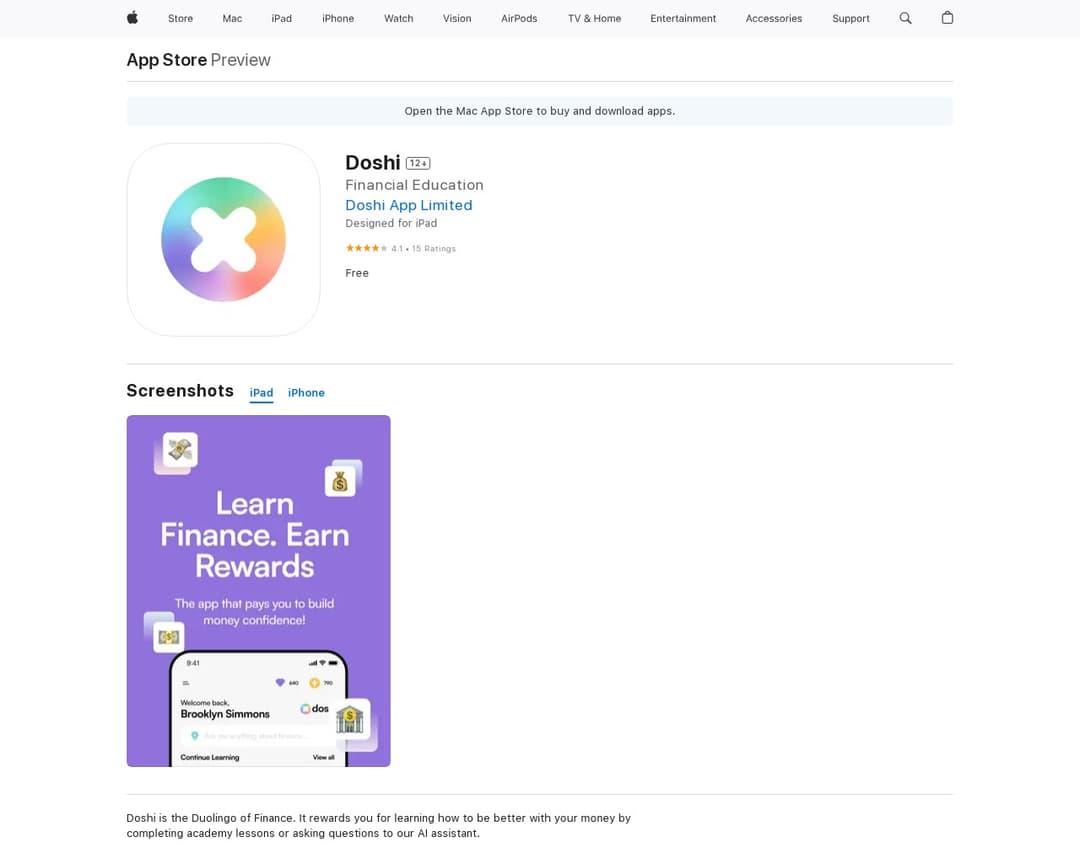Open the search magnifier icon

pos(905,18)
